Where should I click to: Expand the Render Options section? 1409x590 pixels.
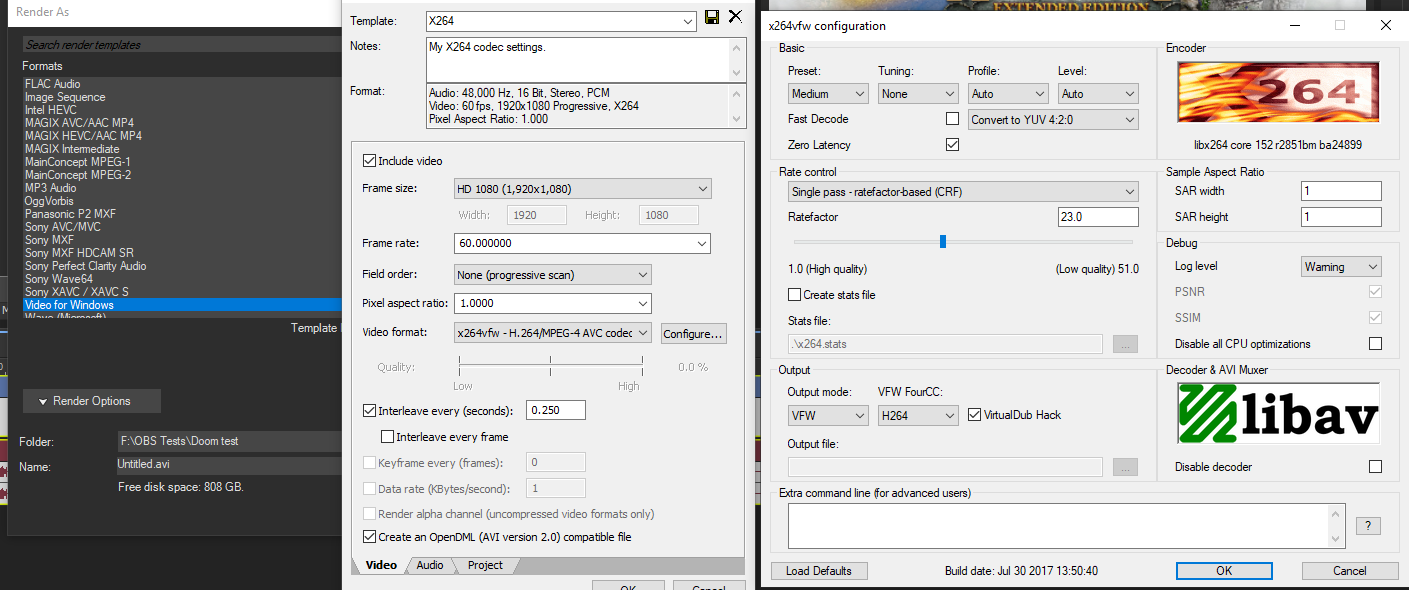click(92, 401)
